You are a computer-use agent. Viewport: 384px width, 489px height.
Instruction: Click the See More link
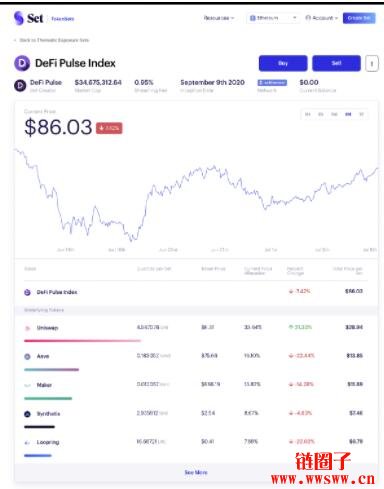point(196,472)
